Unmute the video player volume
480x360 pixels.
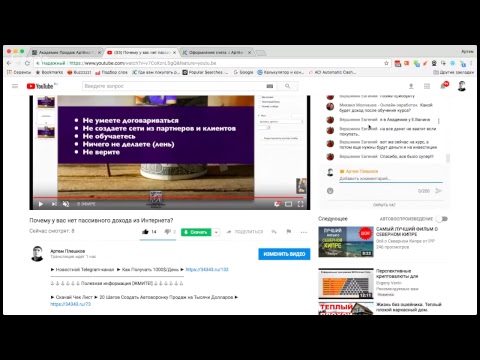click(66, 204)
